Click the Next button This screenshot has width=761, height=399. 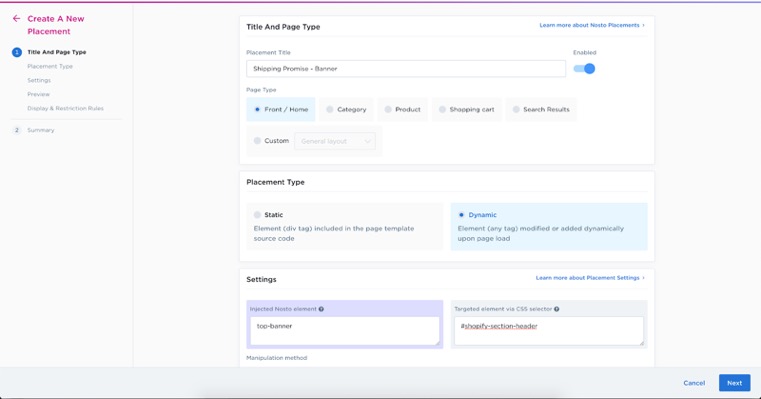coord(734,383)
